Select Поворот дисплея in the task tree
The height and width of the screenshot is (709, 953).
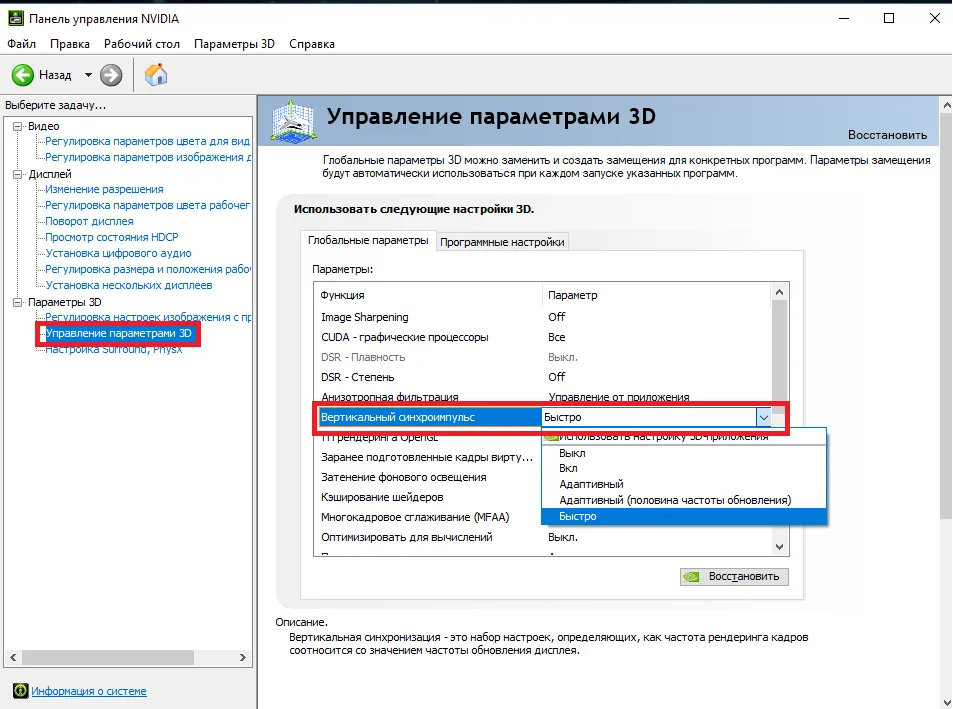tap(89, 221)
